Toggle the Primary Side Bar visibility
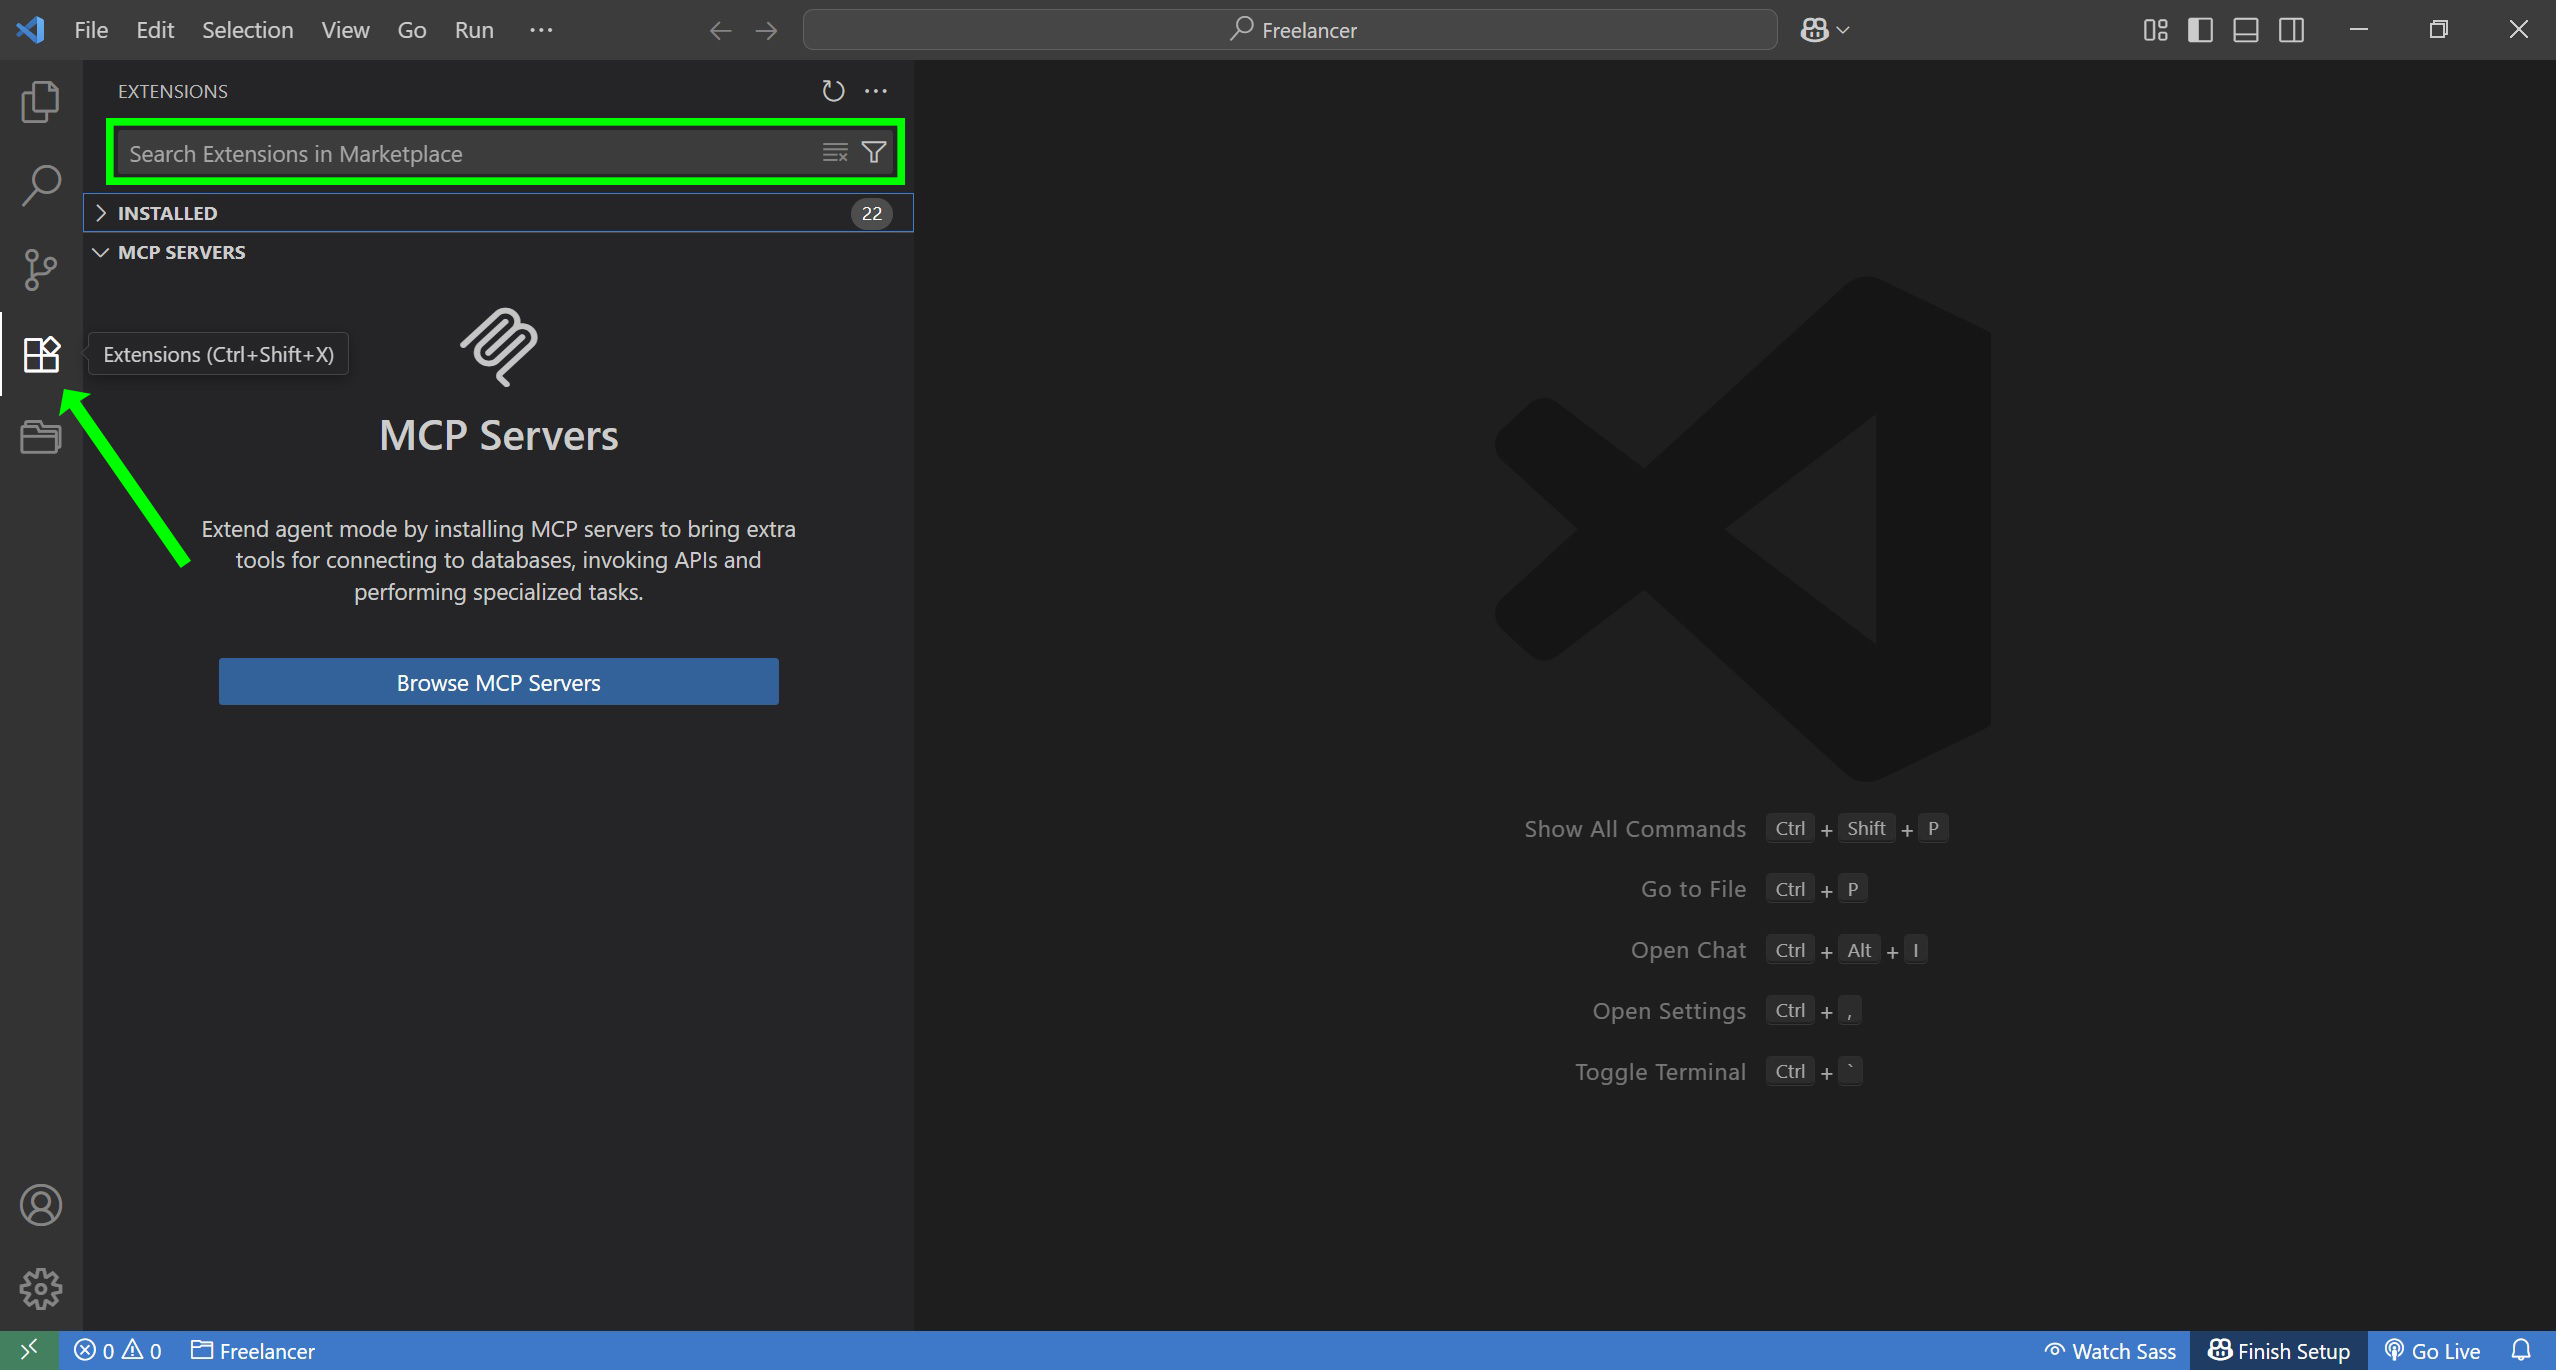 (2200, 30)
